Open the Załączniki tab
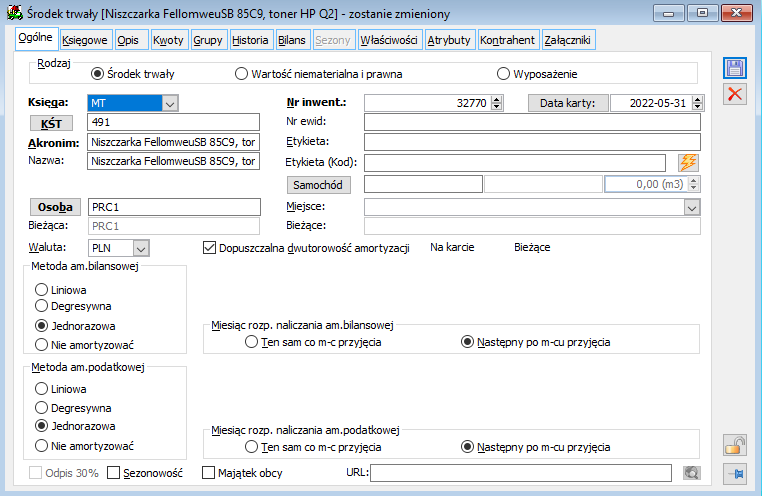This screenshot has height=496, width=762. (x=568, y=40)
